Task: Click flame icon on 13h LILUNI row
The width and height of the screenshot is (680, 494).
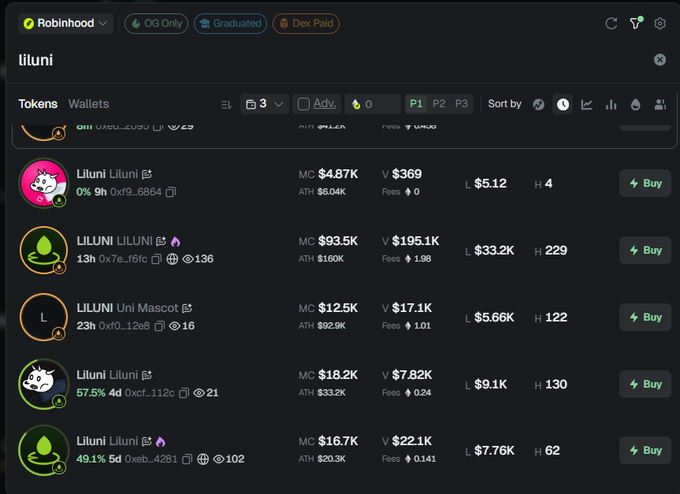Action: point(175,242)
